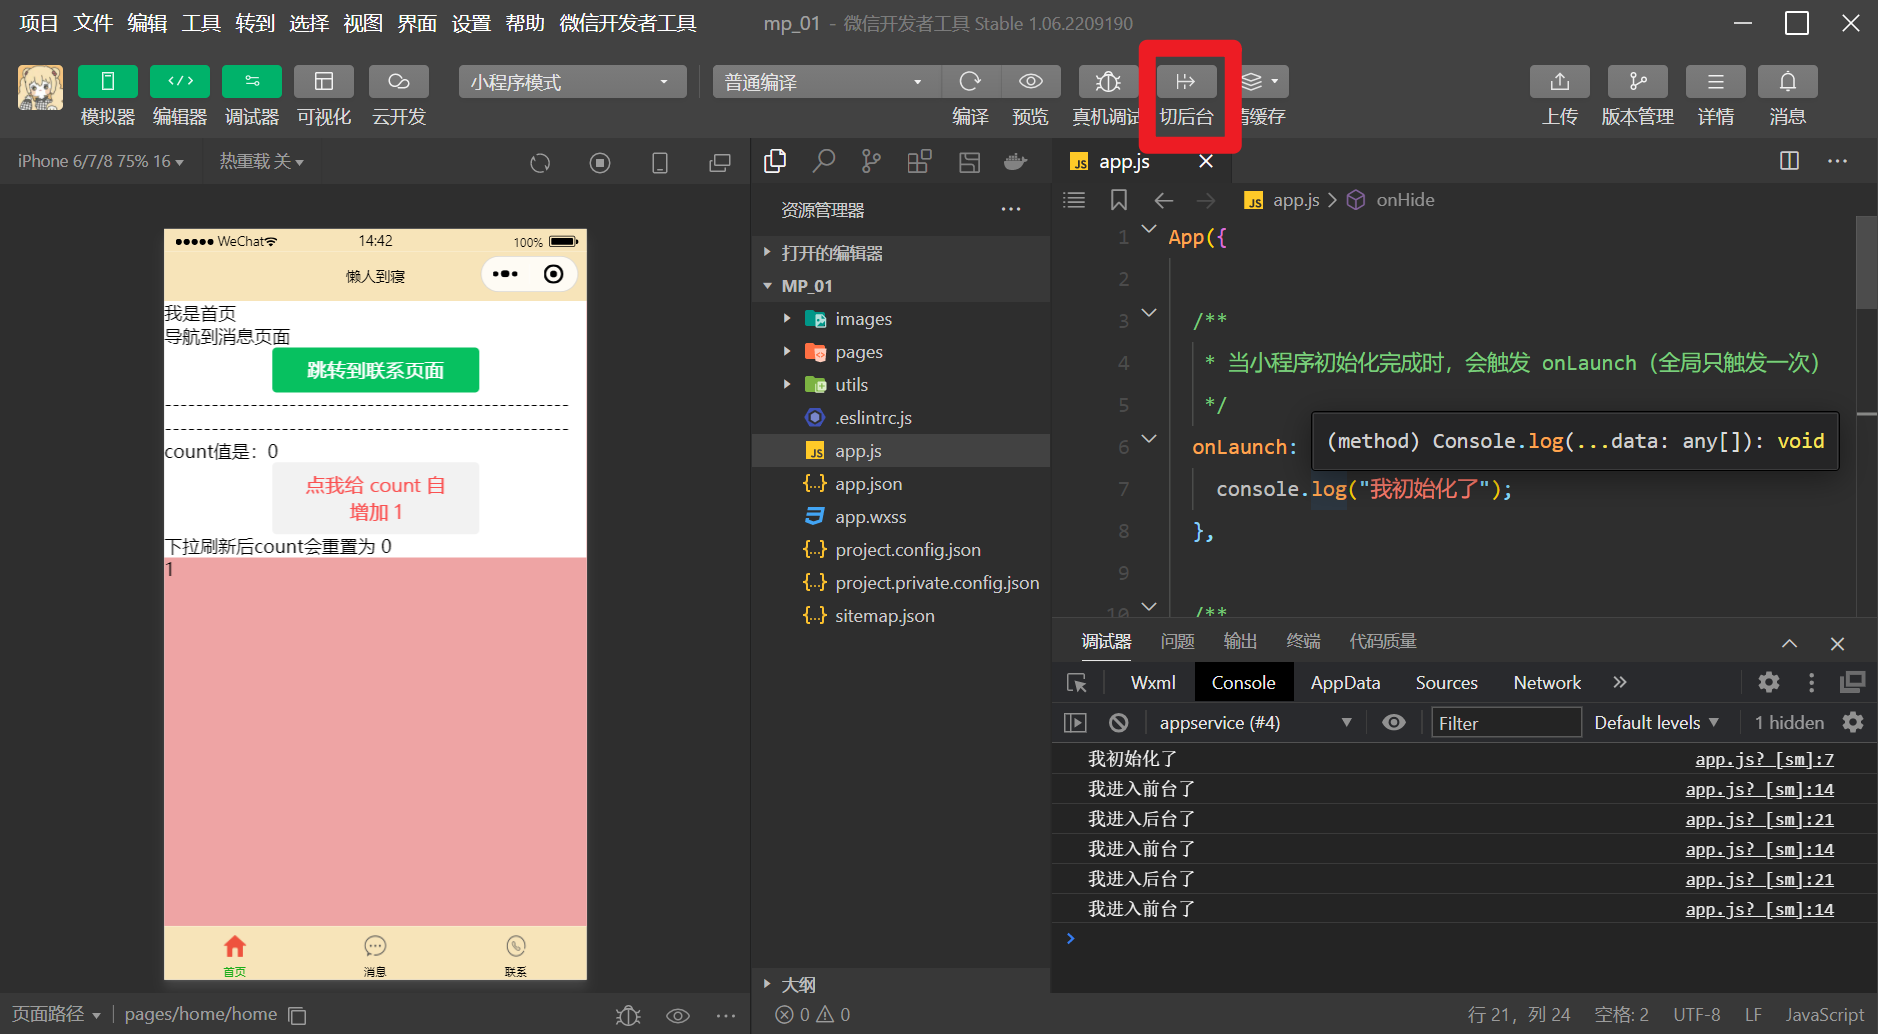Open the iPhone 6/7/8 device dropdown
Image resolution: width=1878 pixels, height=1034 pixels.
[x=101, y=161]
